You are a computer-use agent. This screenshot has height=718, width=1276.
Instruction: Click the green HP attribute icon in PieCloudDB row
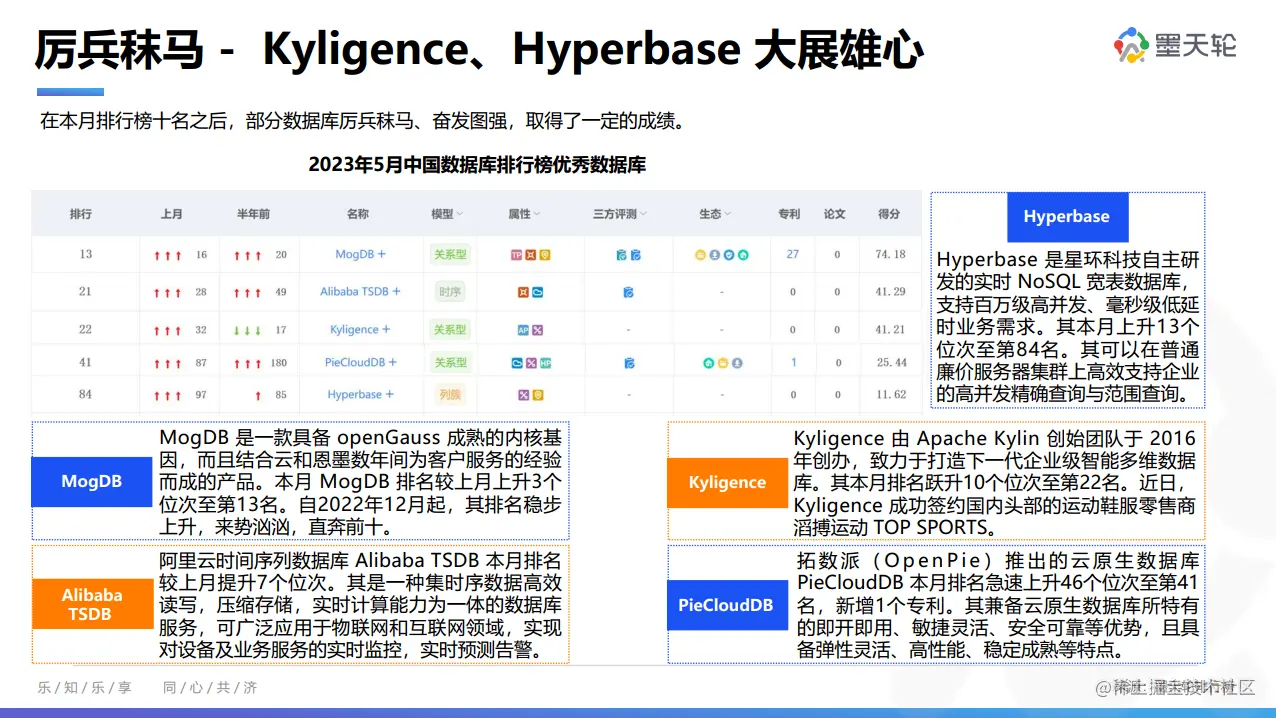(545, 363)
